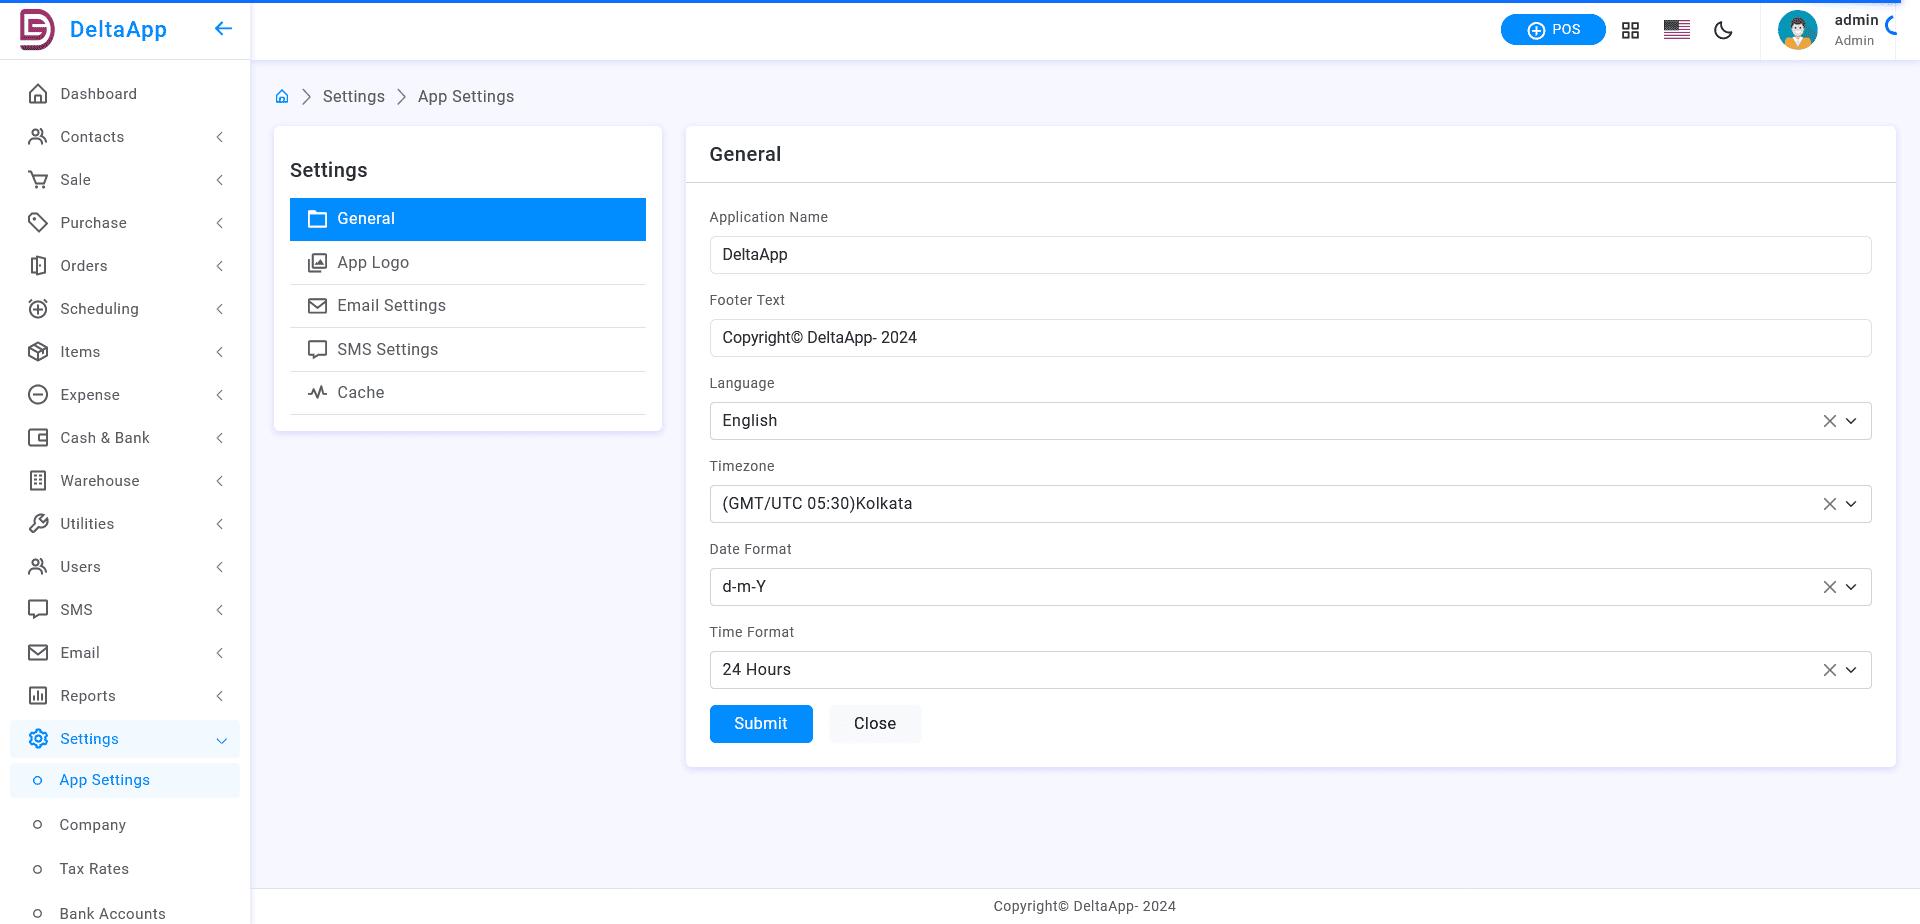Select General settings tab
Viewport: 1920px width, 924px height.
[467, 219]
